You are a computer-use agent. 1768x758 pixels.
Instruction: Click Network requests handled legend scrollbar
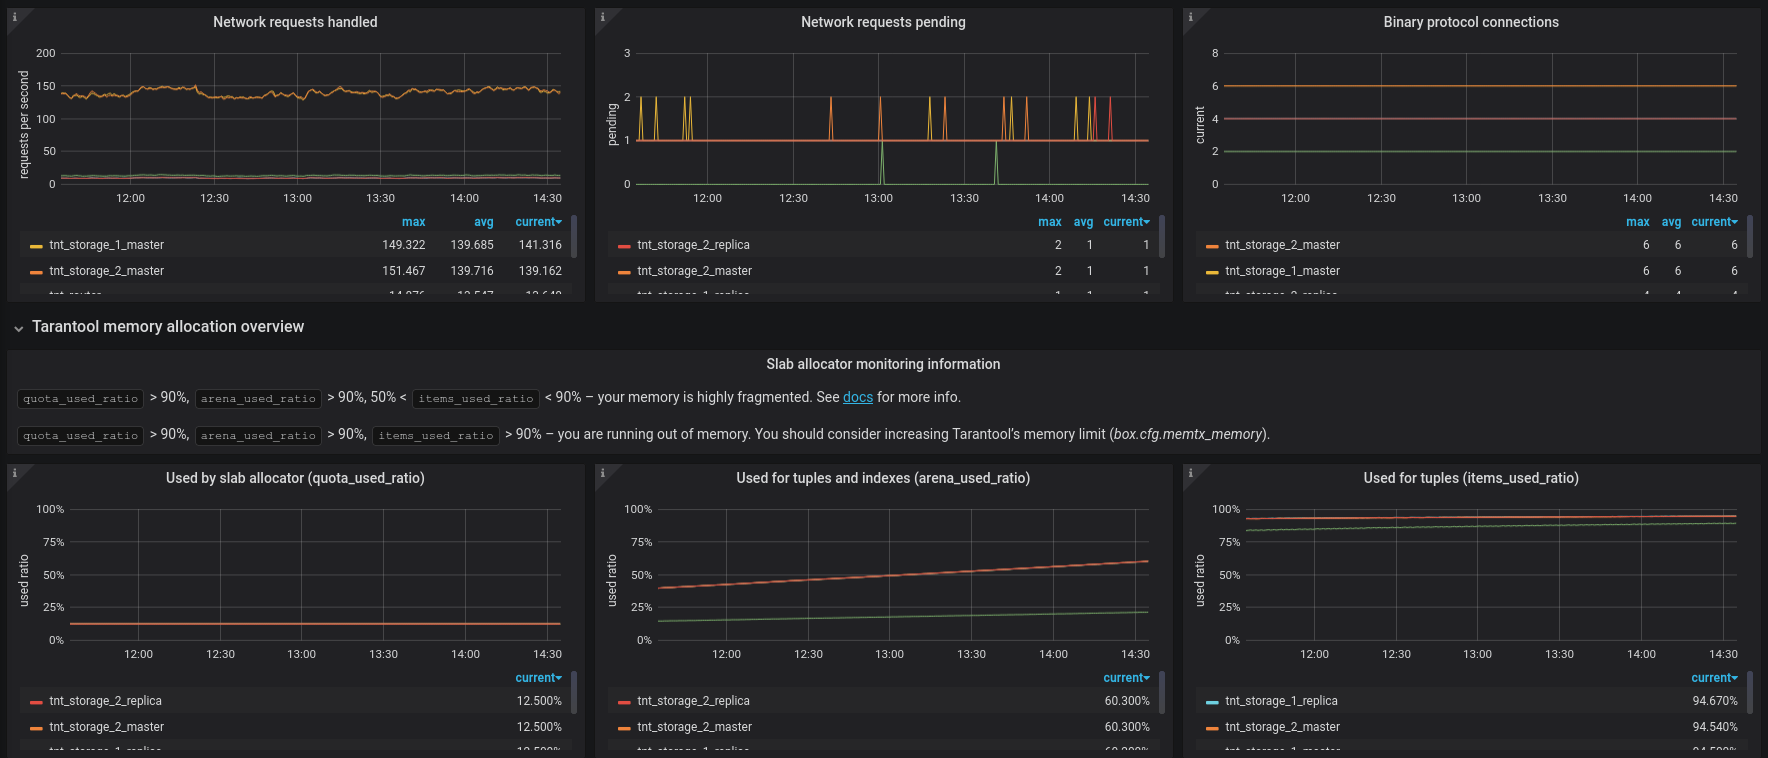point(574,236)
